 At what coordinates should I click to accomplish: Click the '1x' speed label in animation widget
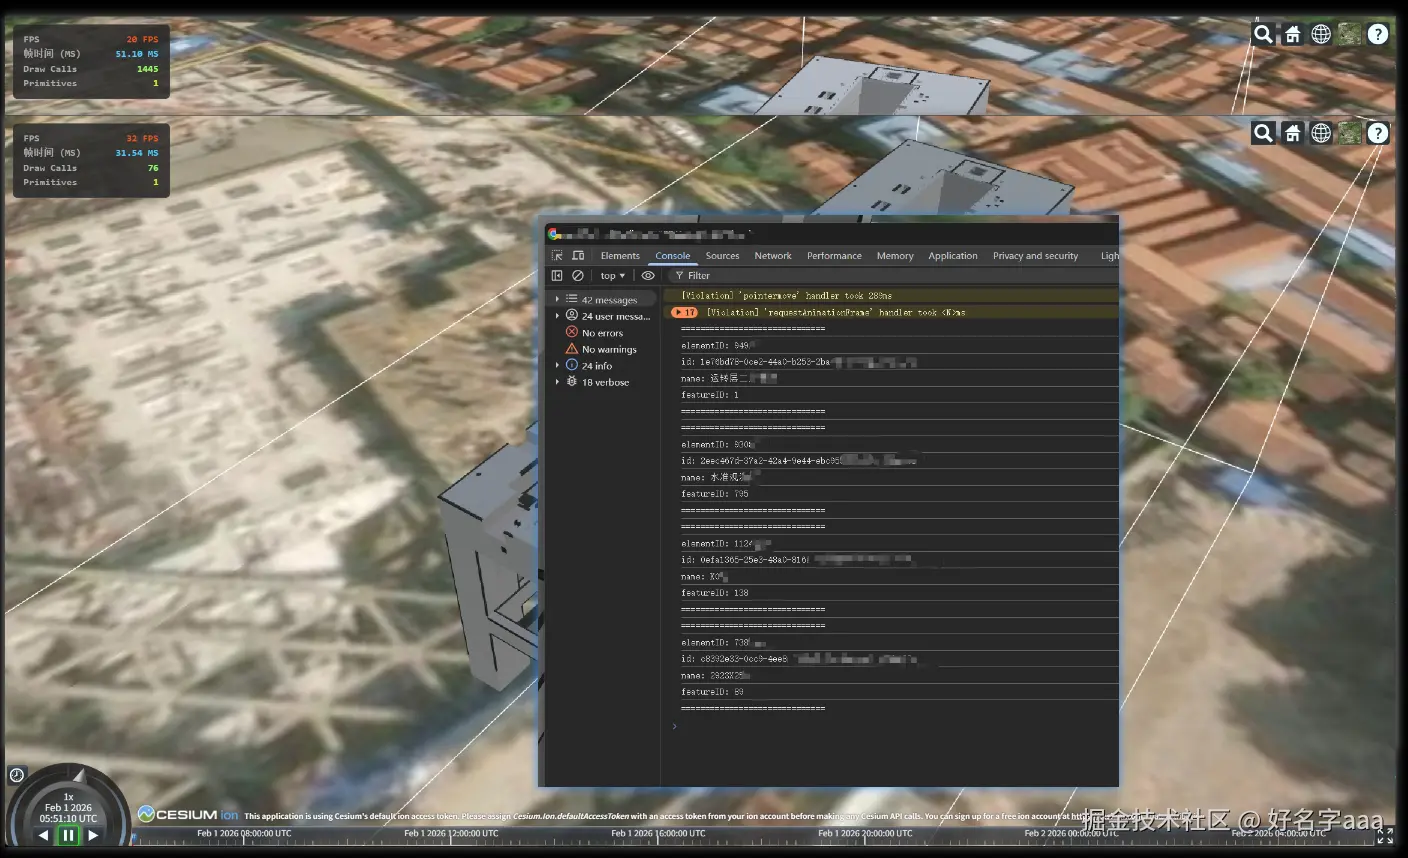(x=68, y=797)
